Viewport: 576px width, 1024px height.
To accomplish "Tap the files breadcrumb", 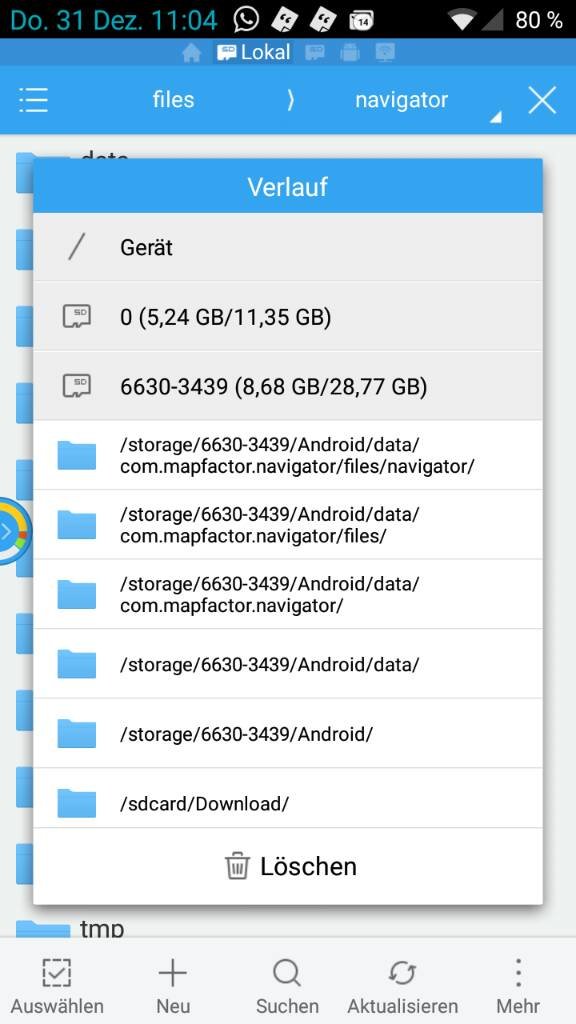I will [x=173, y=100].
